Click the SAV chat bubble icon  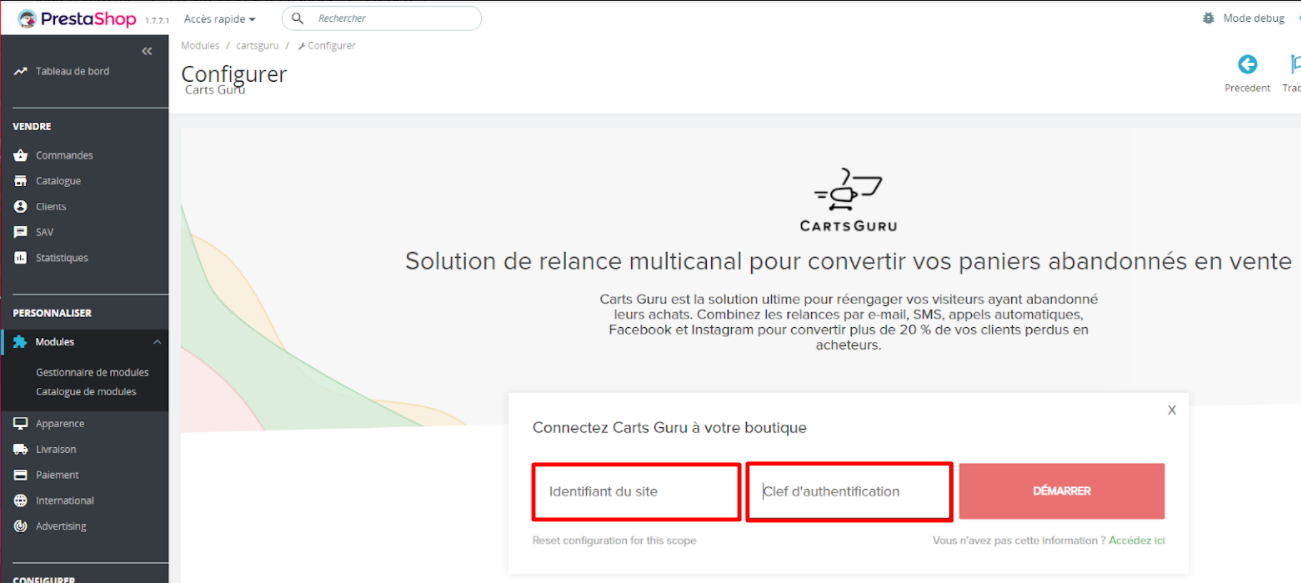(x=20, y=232)
